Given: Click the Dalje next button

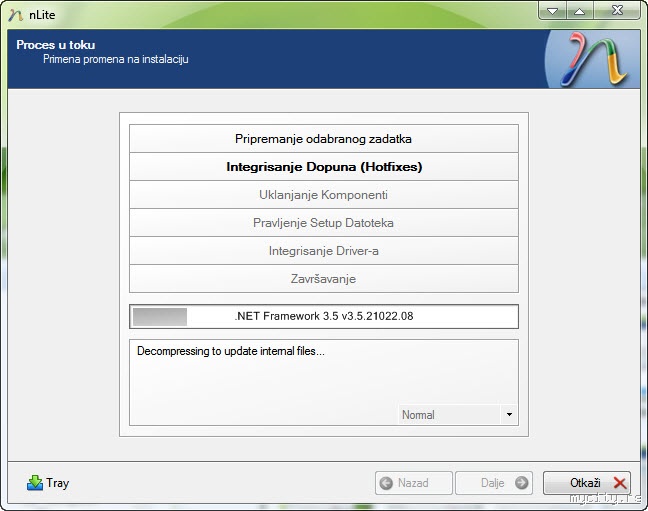Looking at the screenshot, I should pos(494,483).
